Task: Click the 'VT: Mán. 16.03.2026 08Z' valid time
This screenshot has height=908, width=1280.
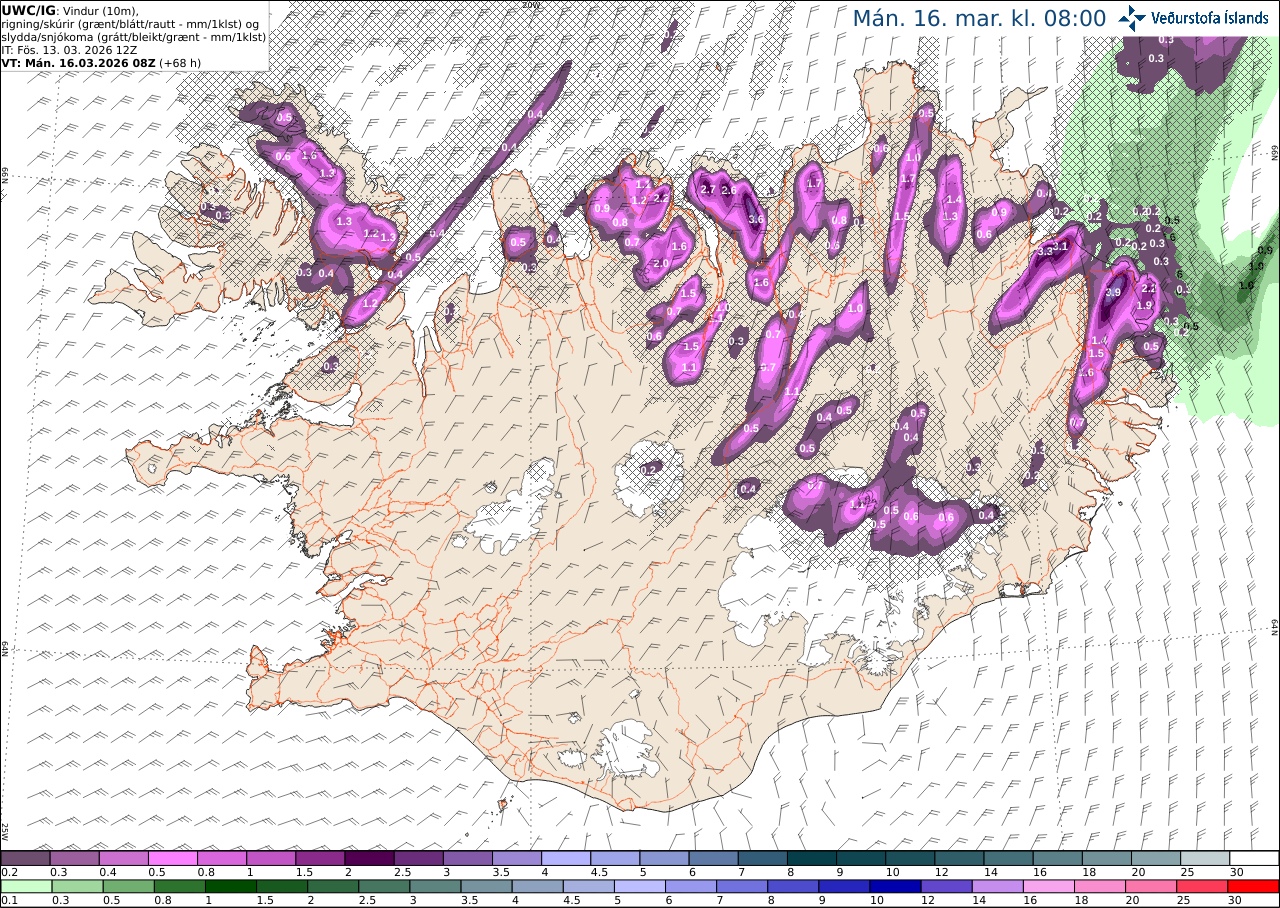Action: click(x=78, y=62)
